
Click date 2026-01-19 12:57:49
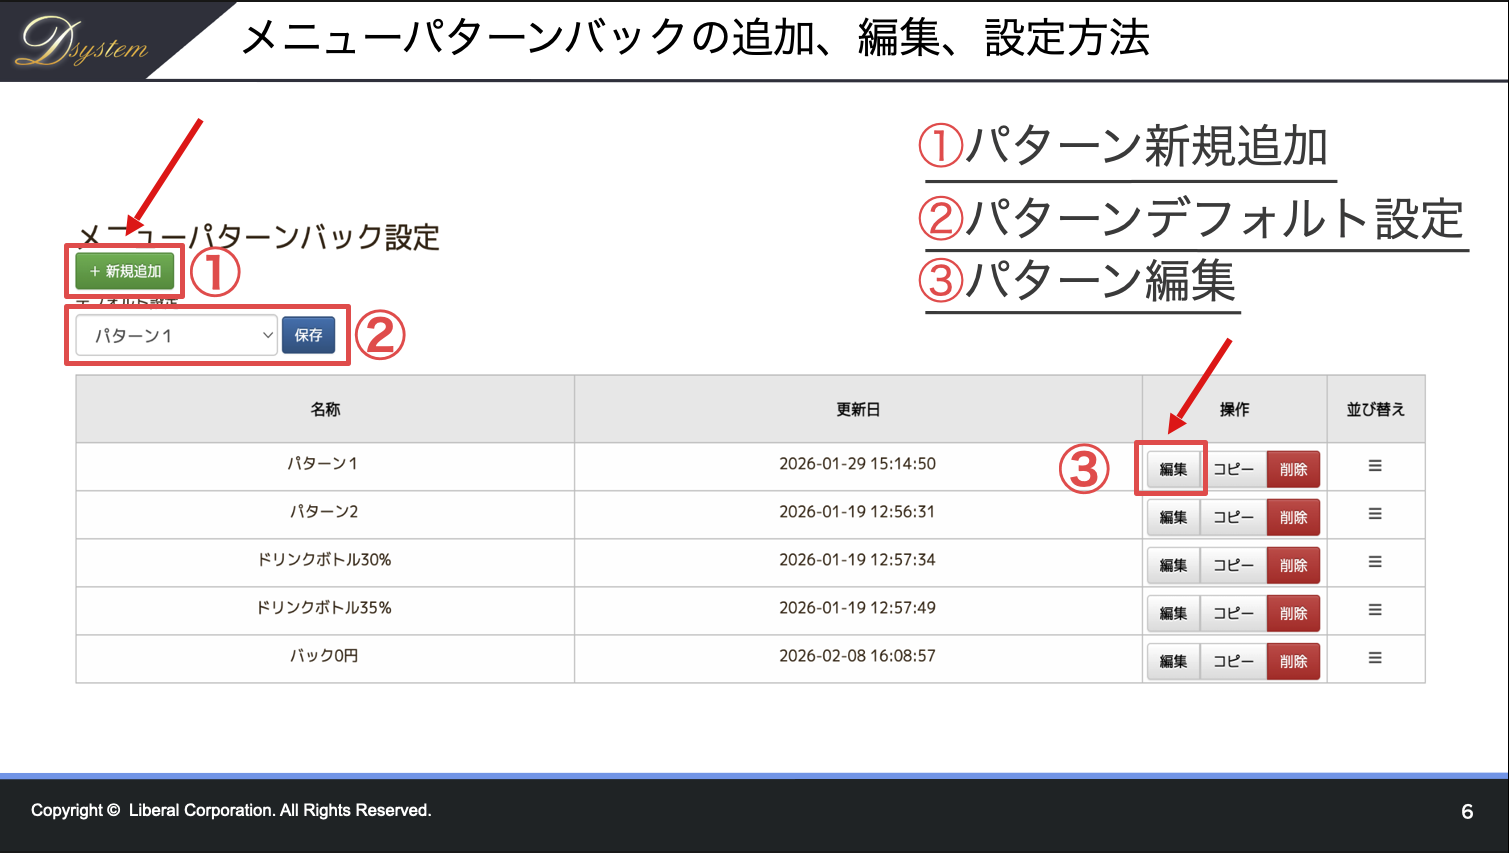pyautogui.click(x=858, y=608)
